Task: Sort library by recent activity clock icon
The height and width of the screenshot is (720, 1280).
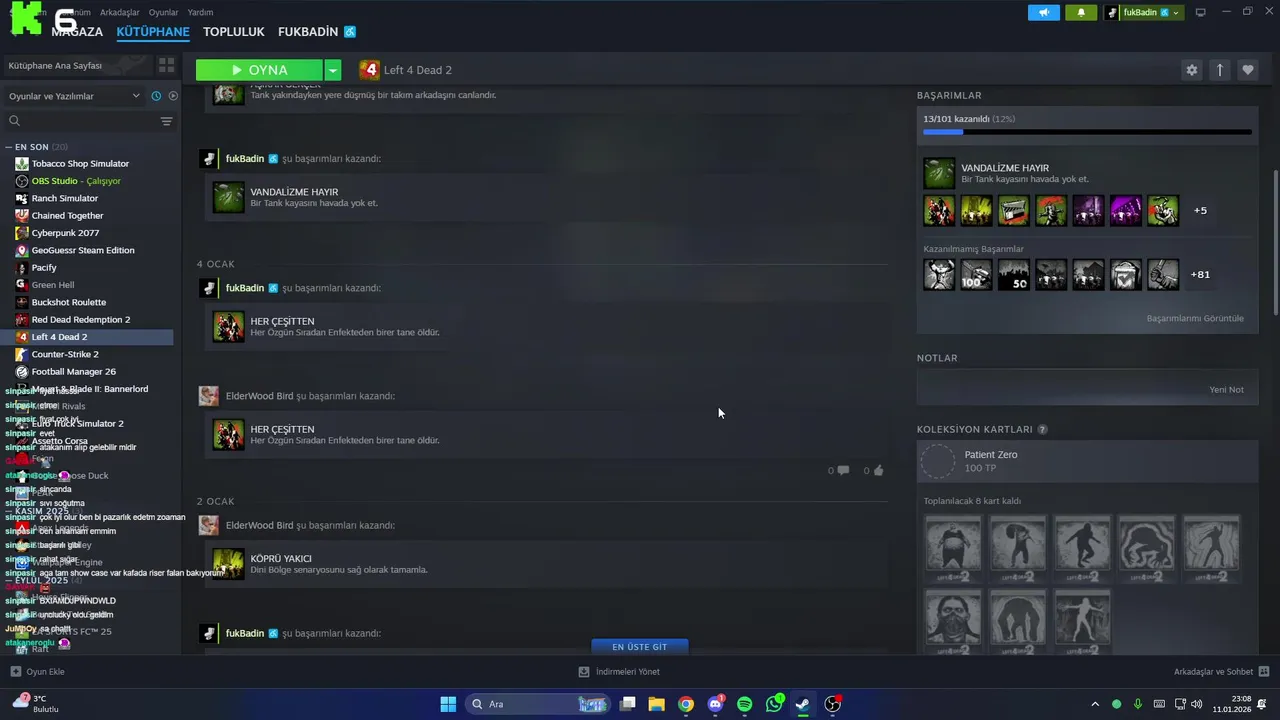Action: tap(156, 96)
